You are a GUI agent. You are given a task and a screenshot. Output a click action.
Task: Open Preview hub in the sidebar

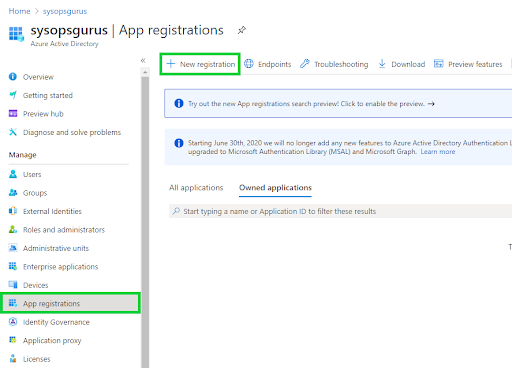43,114
